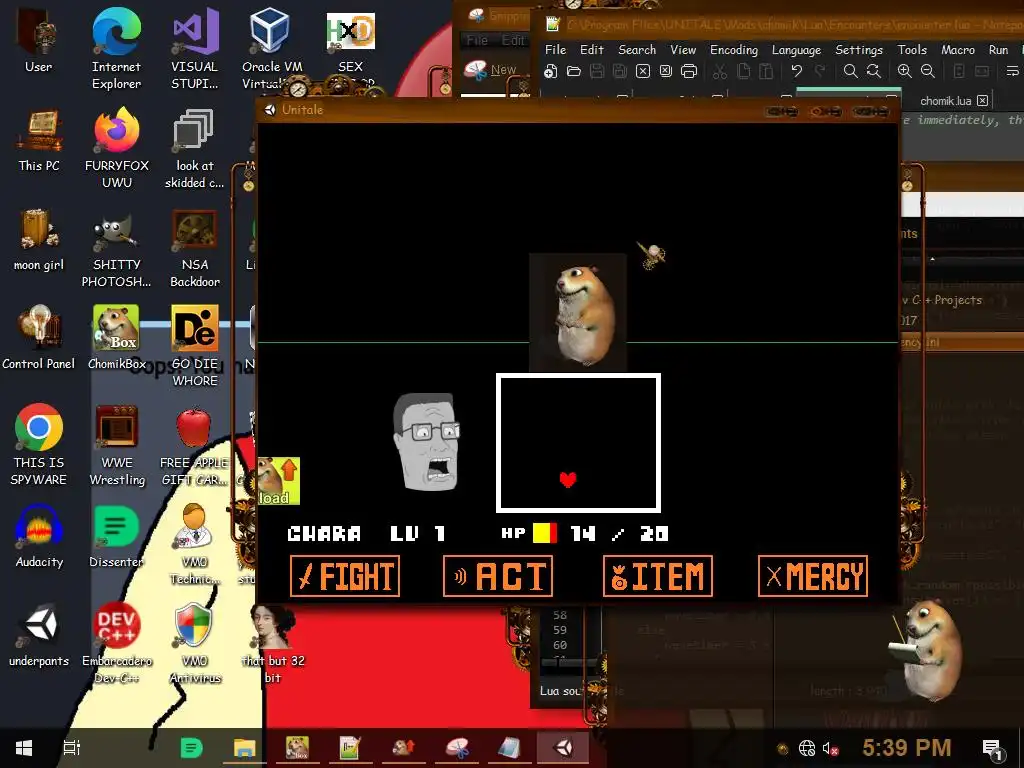Click the Replace icon in Notepad++ toolbar
This screenshot has height=768, width=1024.
[x=873, y=71]
